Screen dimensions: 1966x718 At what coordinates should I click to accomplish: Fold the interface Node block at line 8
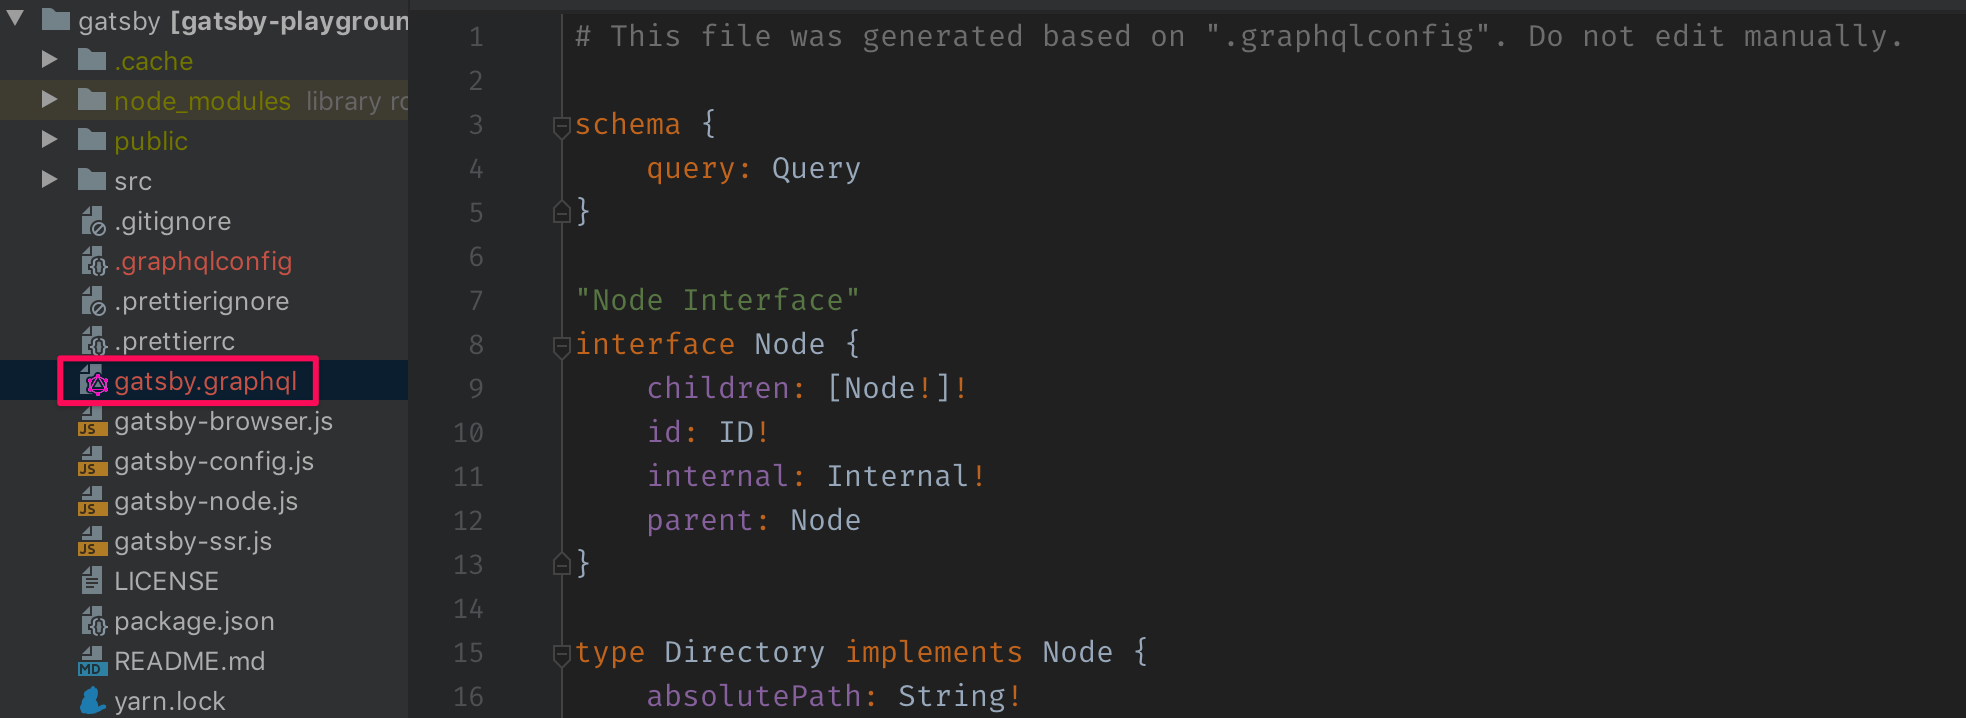point(561,345)
